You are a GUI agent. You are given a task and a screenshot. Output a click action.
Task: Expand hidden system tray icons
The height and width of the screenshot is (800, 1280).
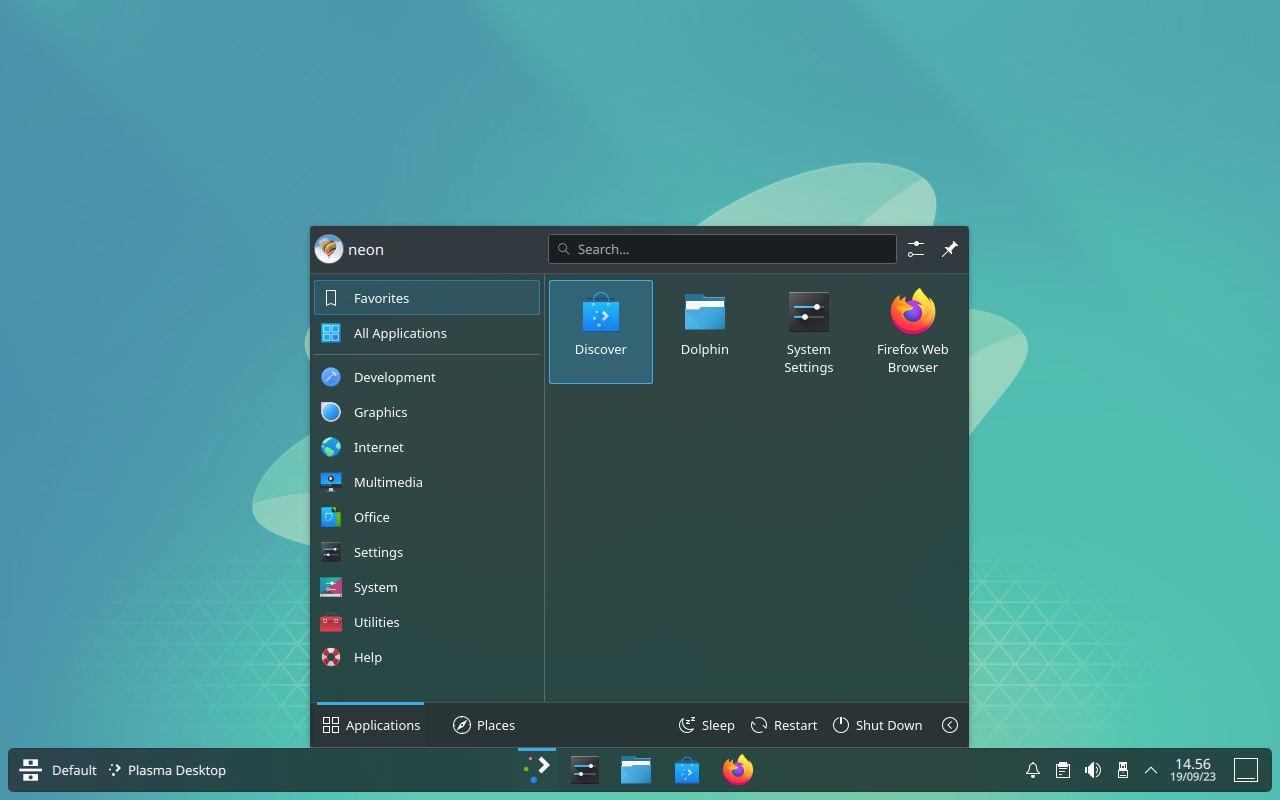coord(1151,770)
